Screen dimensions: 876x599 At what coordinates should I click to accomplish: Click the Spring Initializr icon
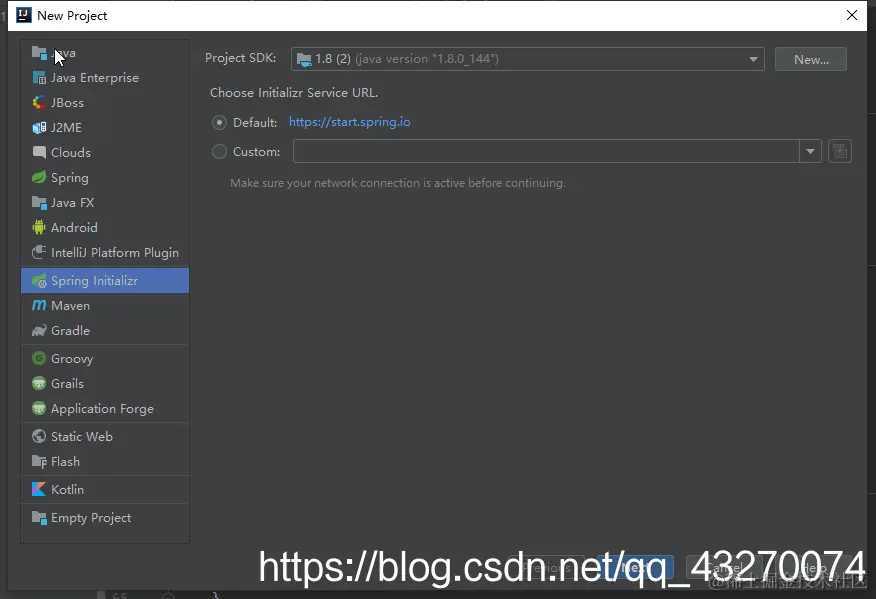tap(39, 281)
